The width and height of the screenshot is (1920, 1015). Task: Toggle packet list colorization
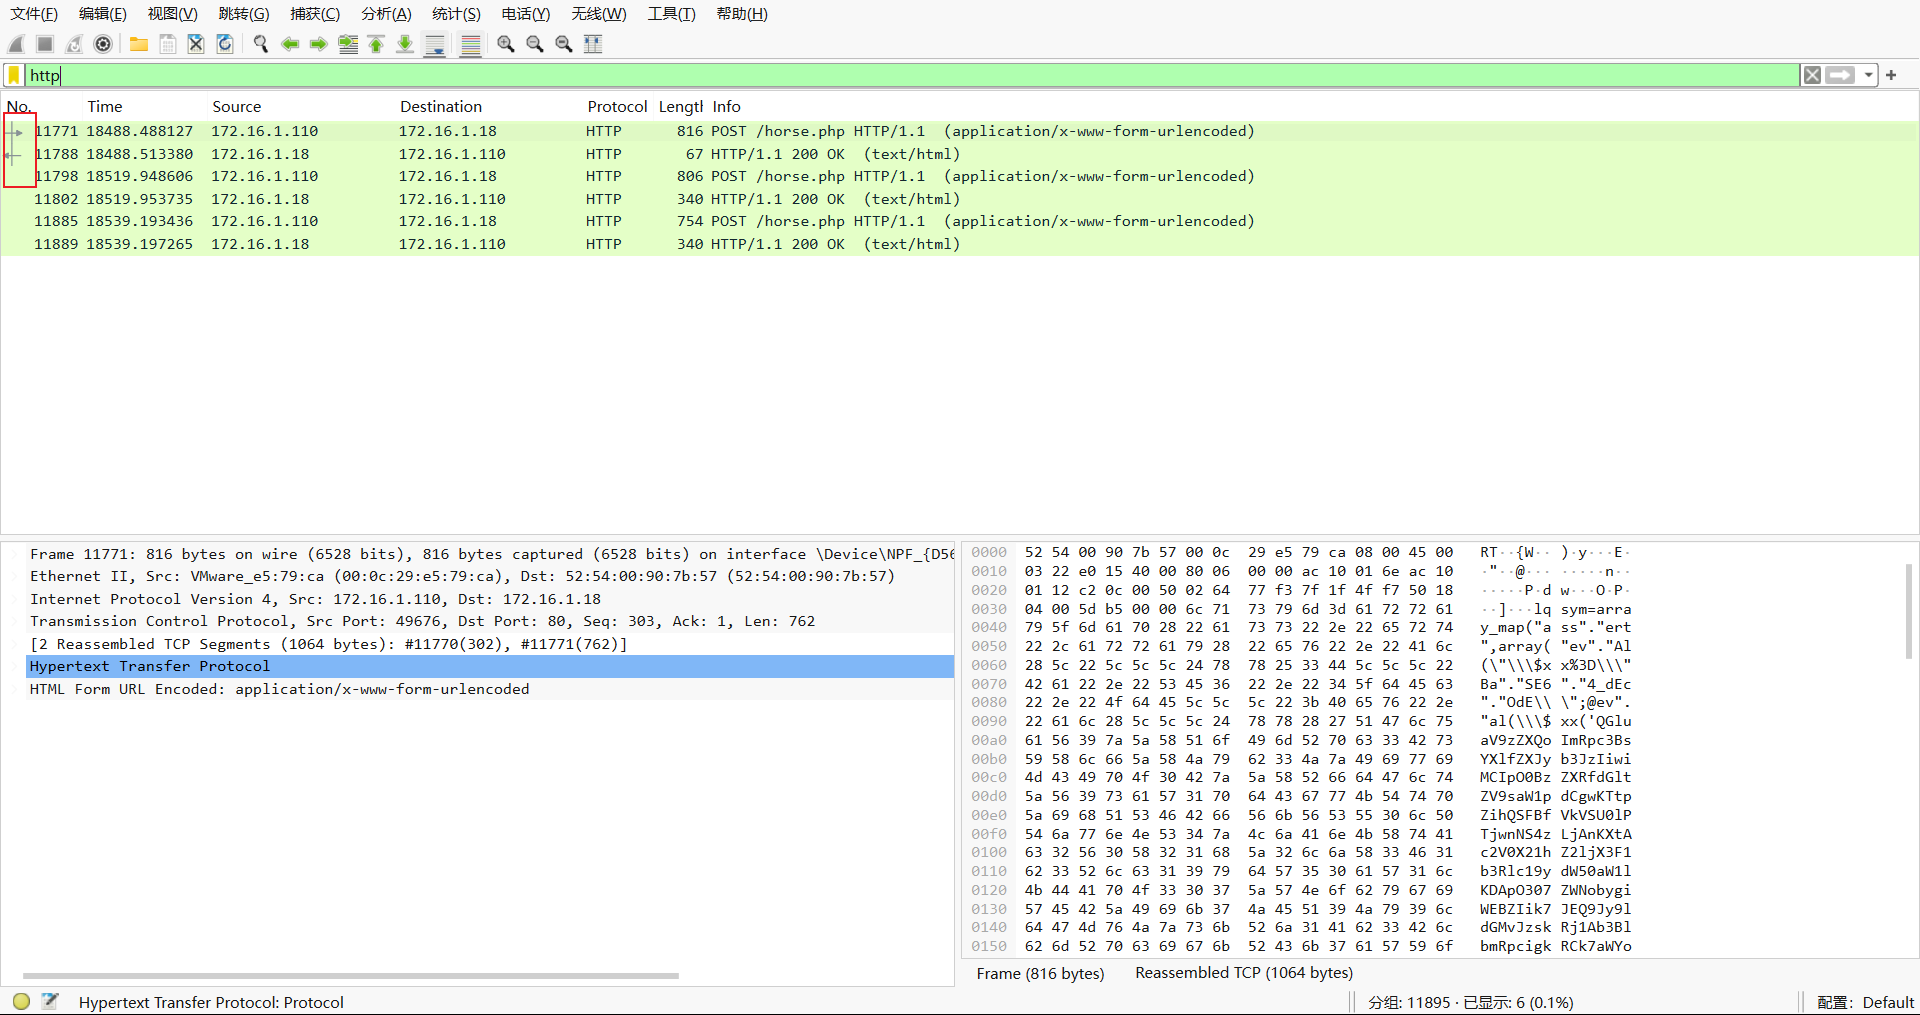coord(471,45)
